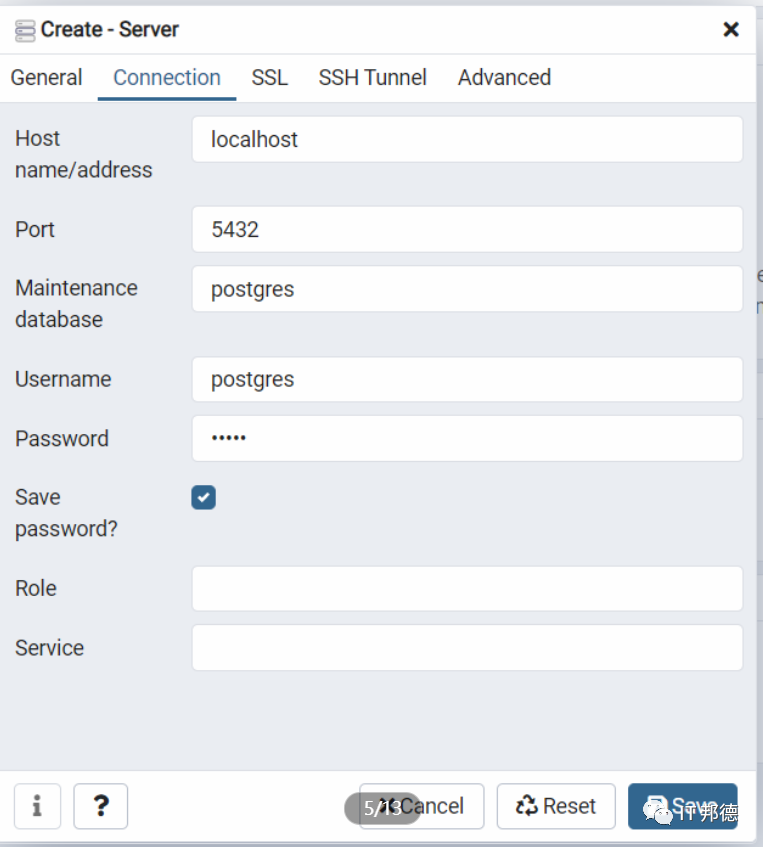Focus the Host name/address field

click(467, 139)
